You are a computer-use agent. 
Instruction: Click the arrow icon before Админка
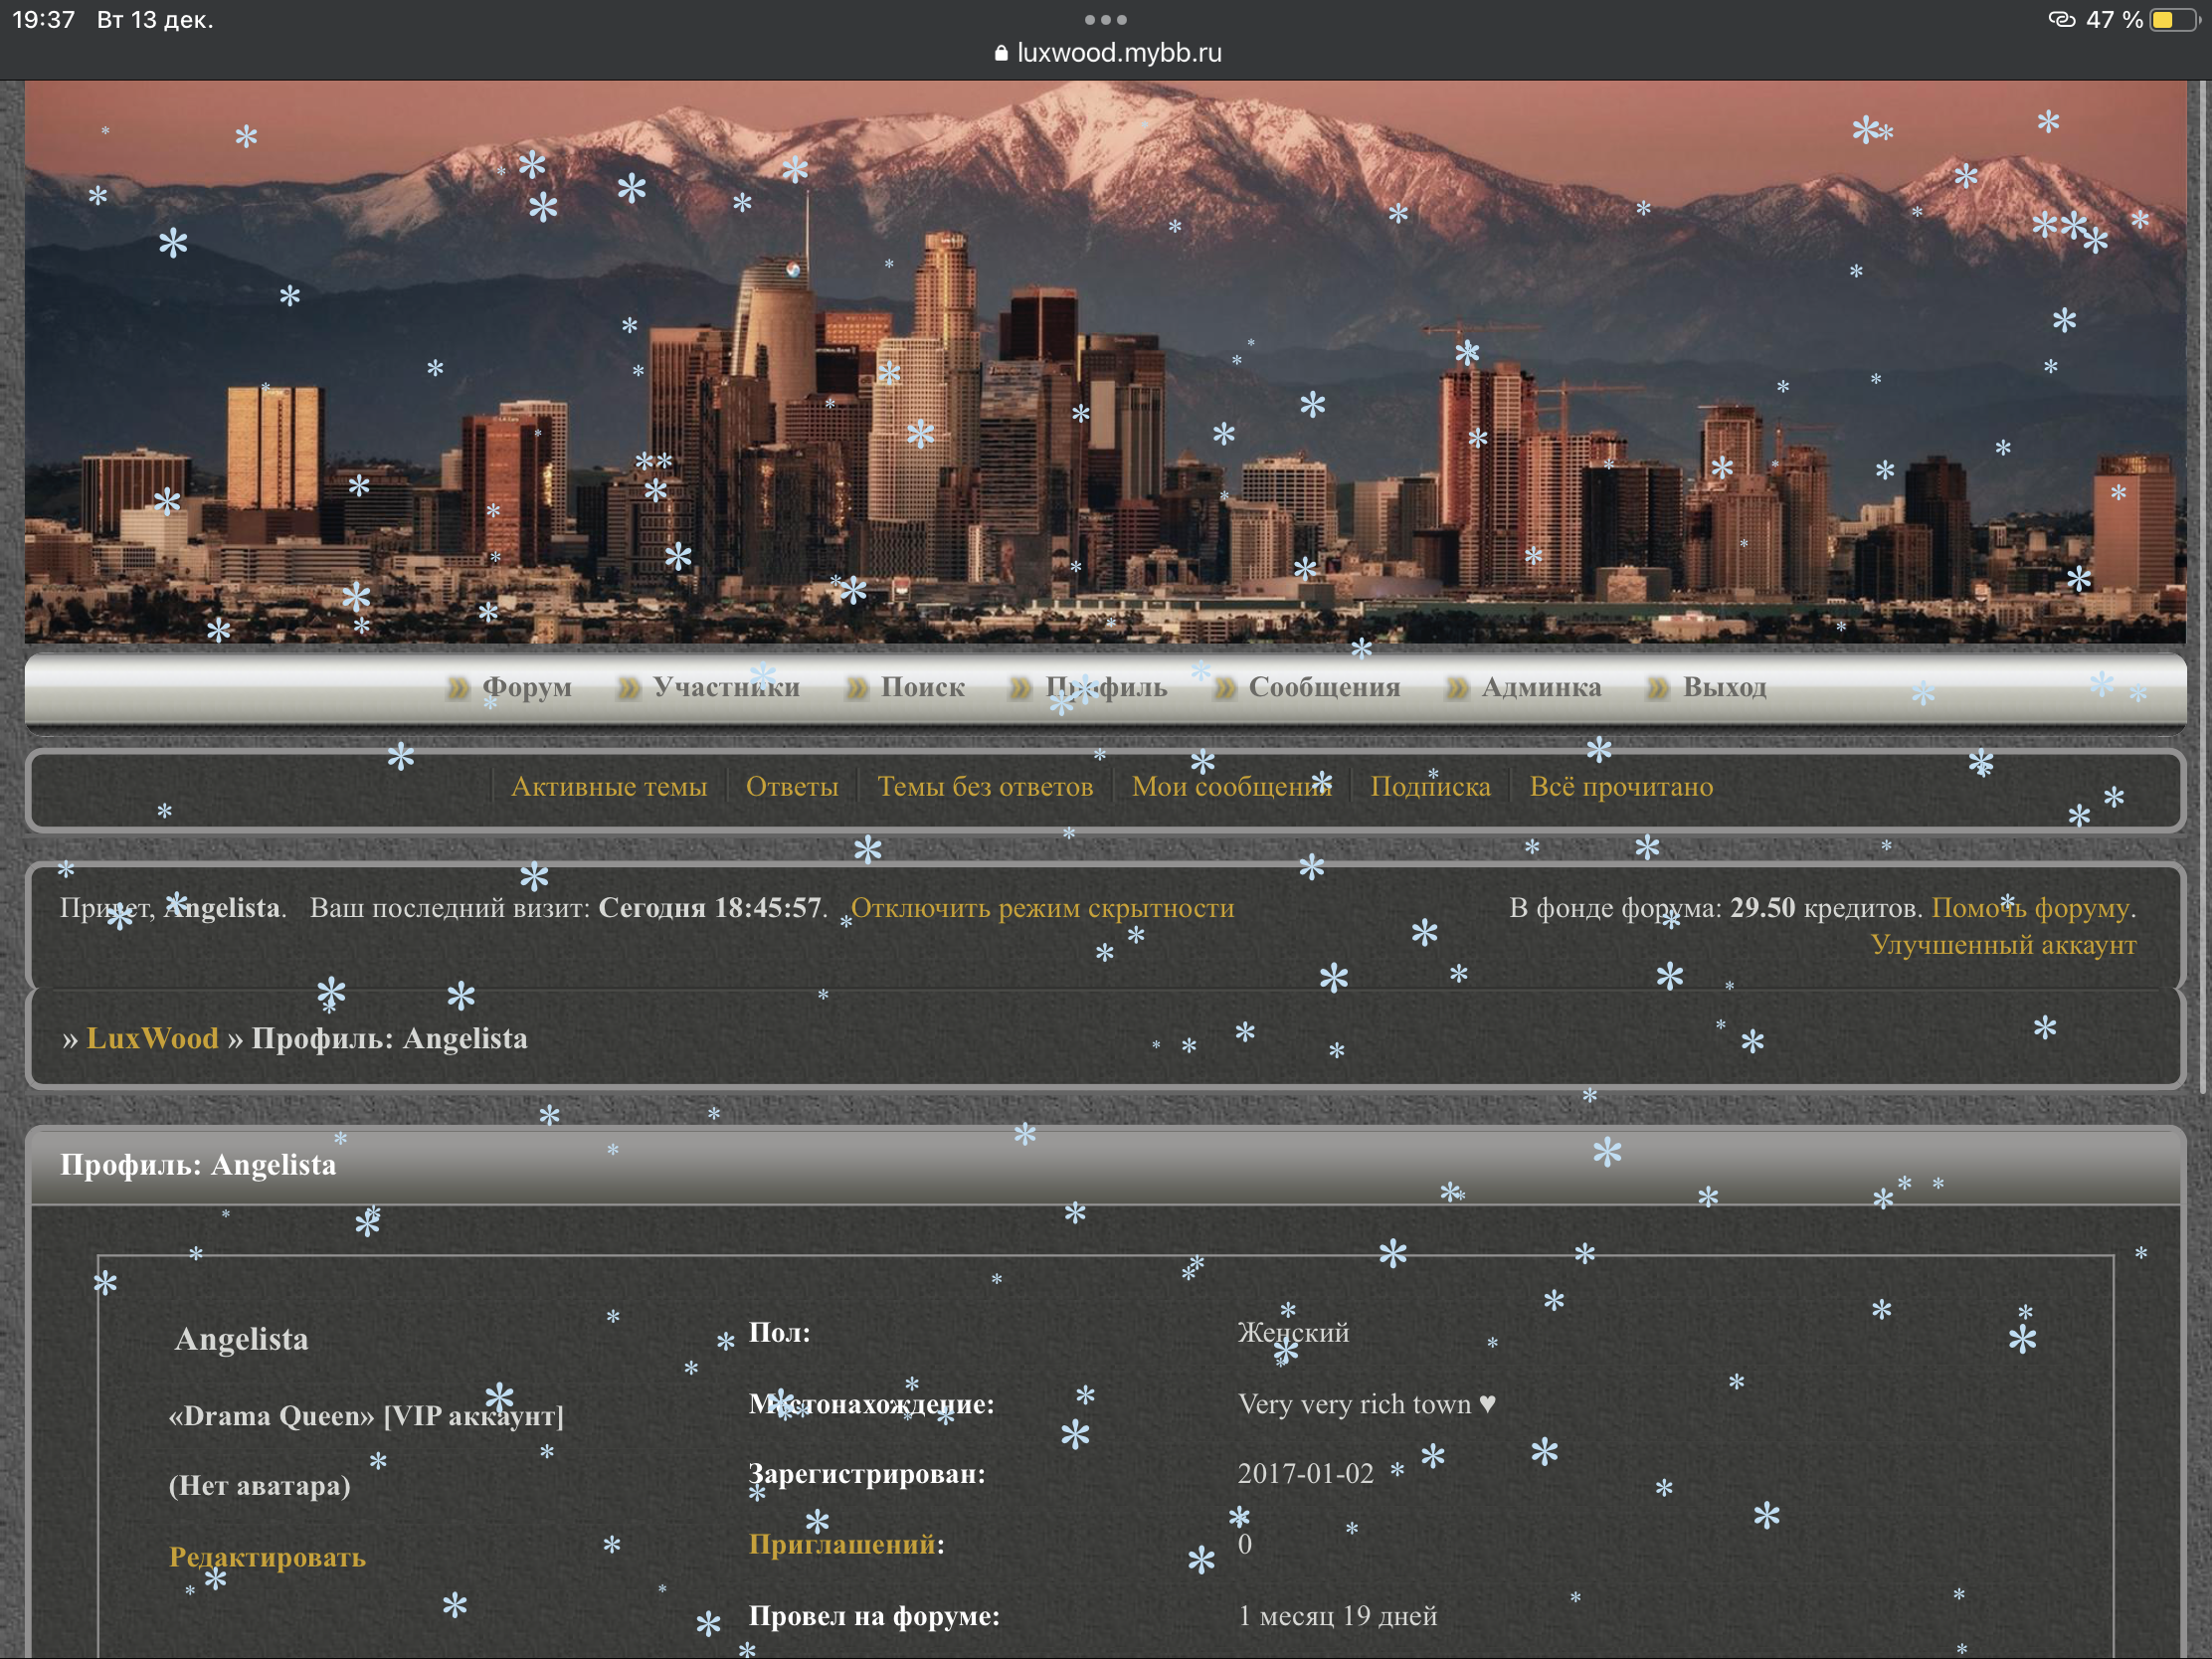coord(1457,688)
